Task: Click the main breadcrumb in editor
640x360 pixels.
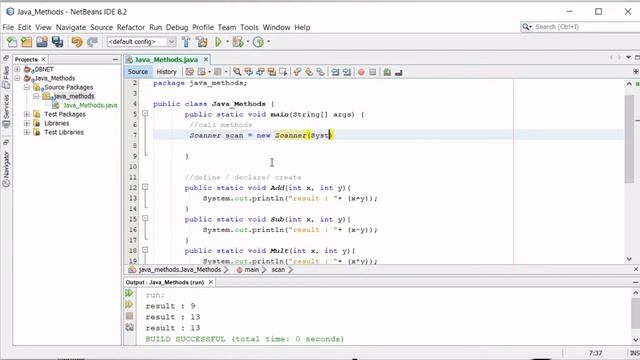Action: point(252,270)
